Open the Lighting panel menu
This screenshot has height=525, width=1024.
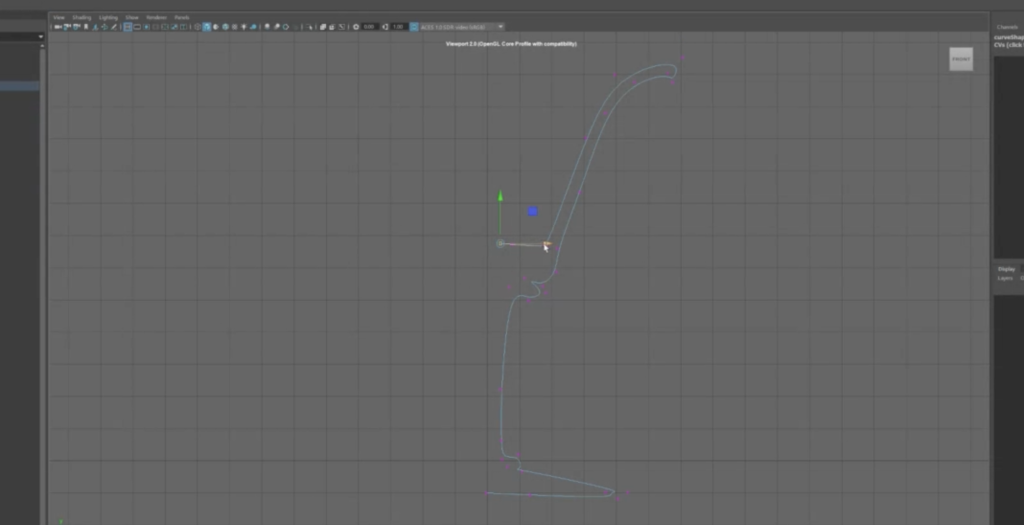point(108,18)
